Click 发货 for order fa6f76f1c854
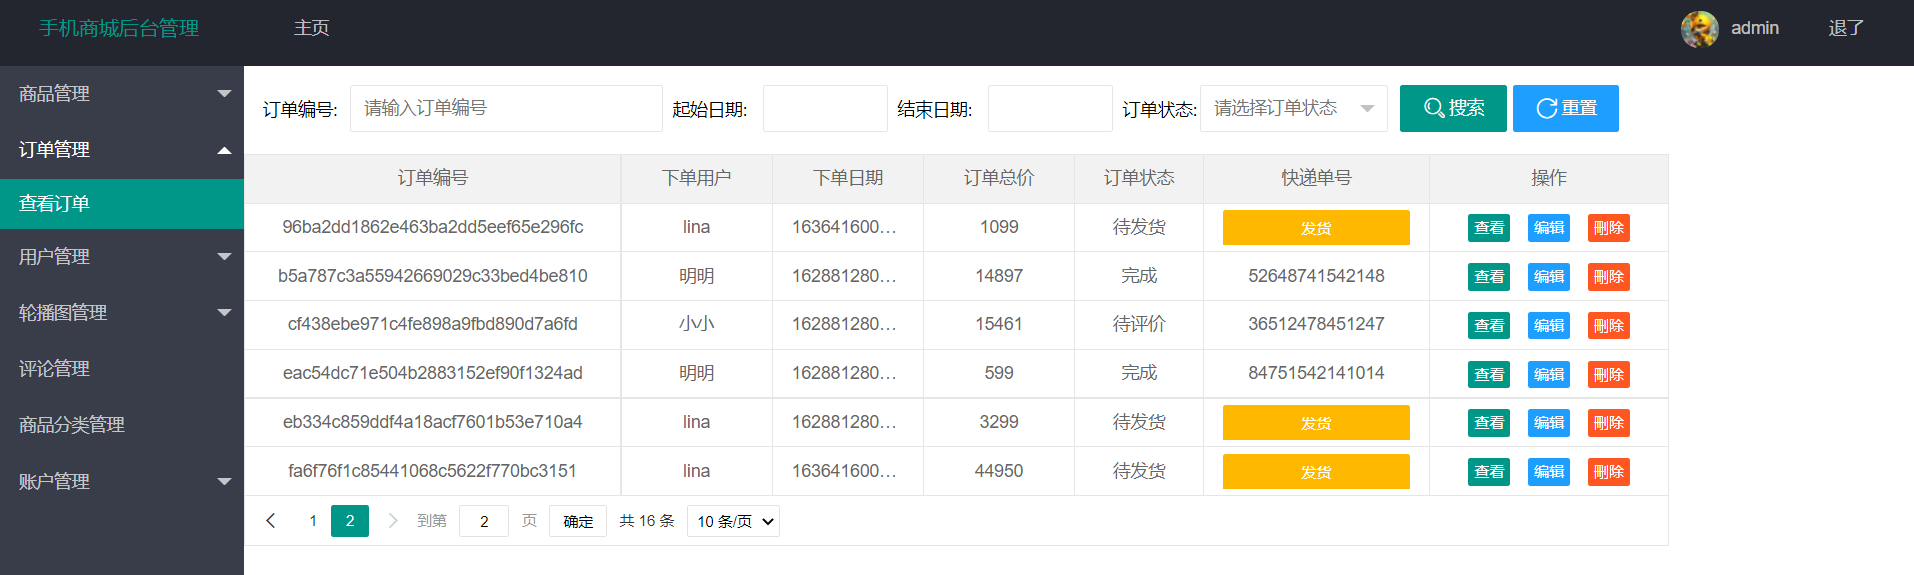1914x575 pixels. coord(1316,472)
